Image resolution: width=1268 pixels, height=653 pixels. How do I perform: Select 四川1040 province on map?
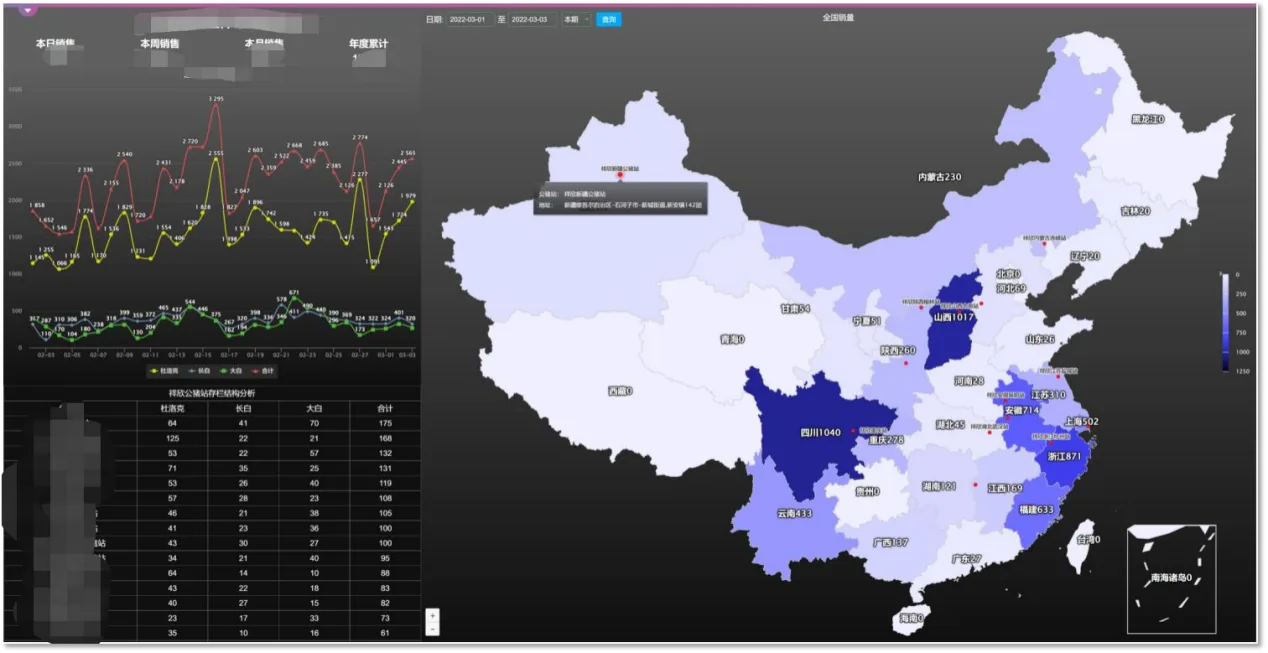pyautogui.click(x=820, y=433)
